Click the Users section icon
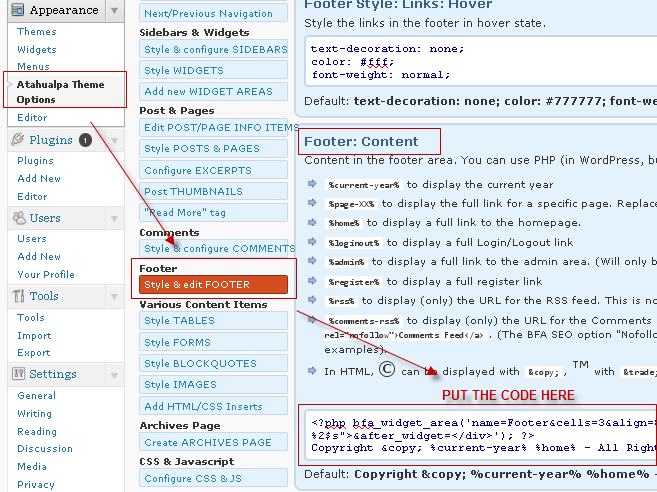This screenshot has width=657, height=492. [x=16, y=218]
